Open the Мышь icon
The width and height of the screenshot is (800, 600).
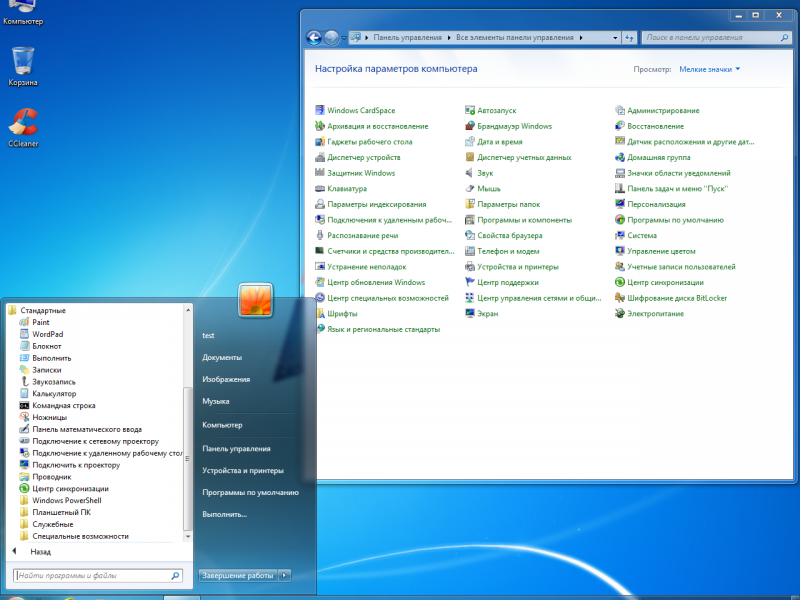click(x=470, y=189)
